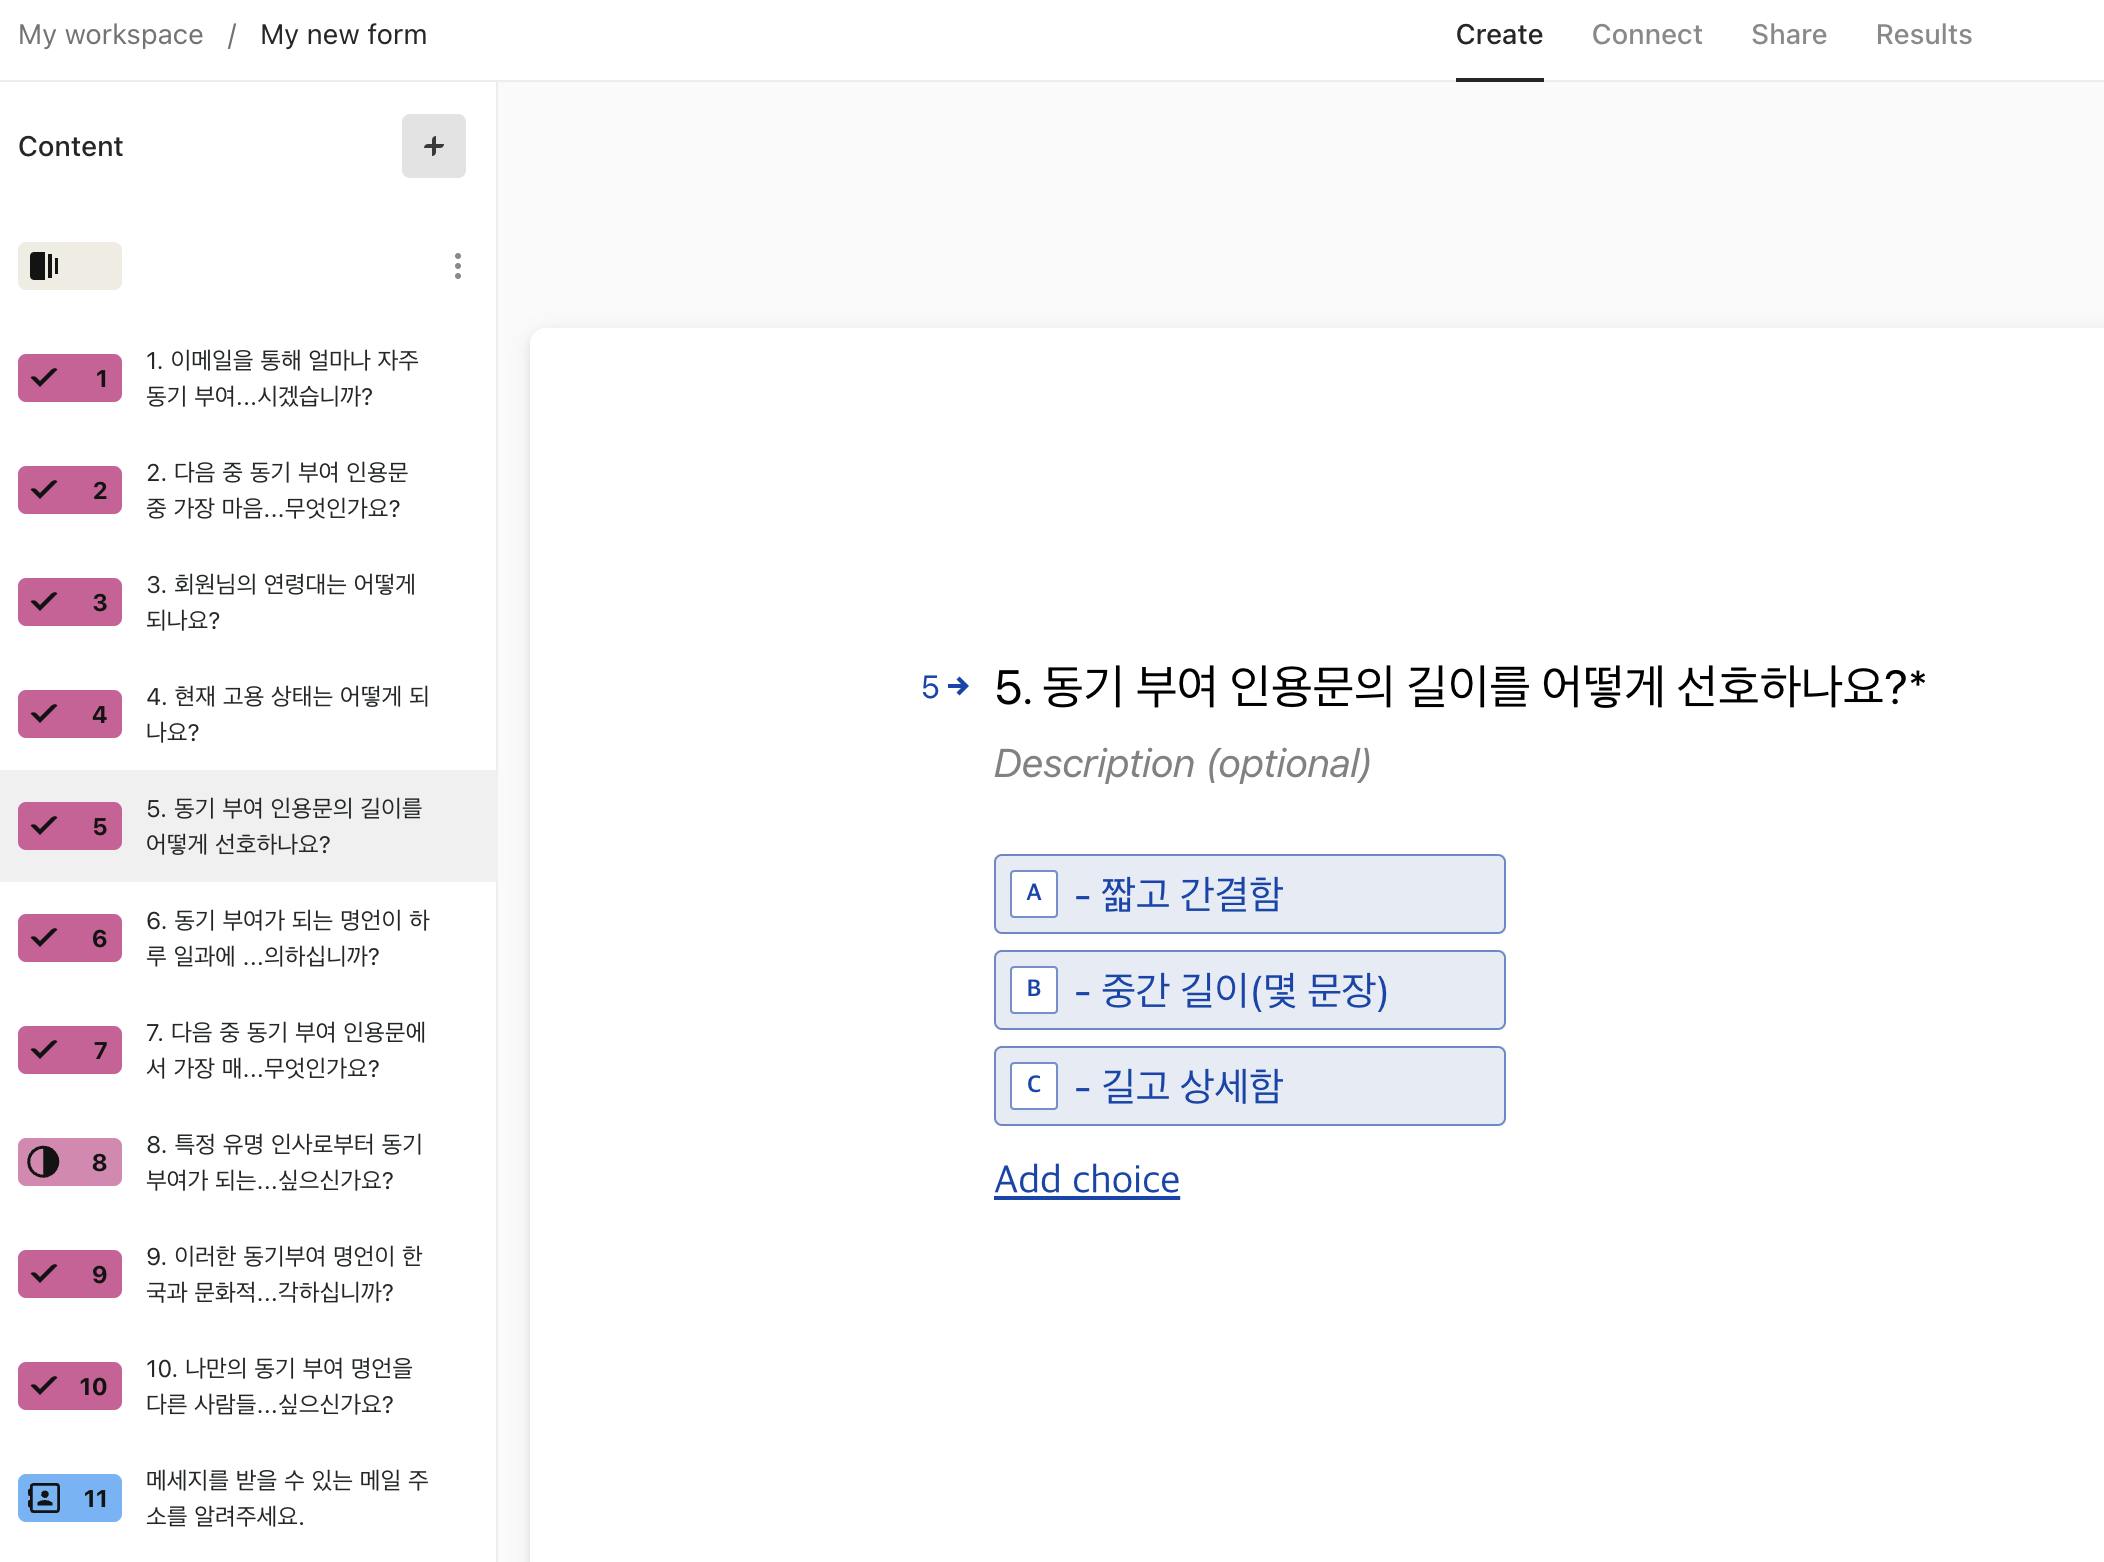Image resolution: width=2104 pixels, height=1562 pixels.
Task: Switch to the Connect tab
Action: [x=1645, y=34]
